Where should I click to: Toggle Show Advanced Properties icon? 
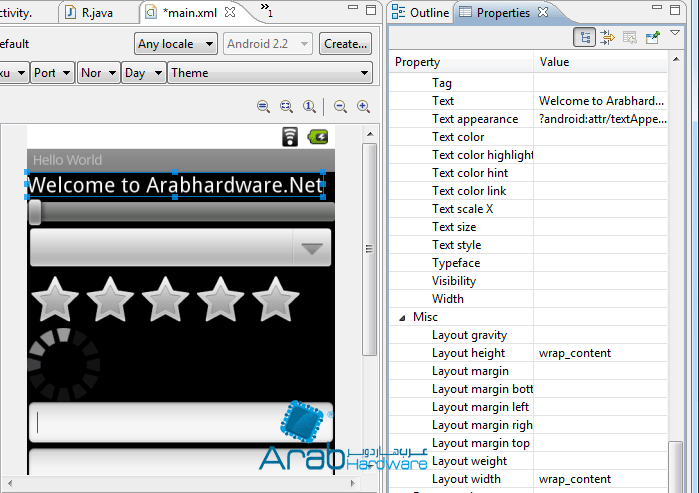point(607,37)
